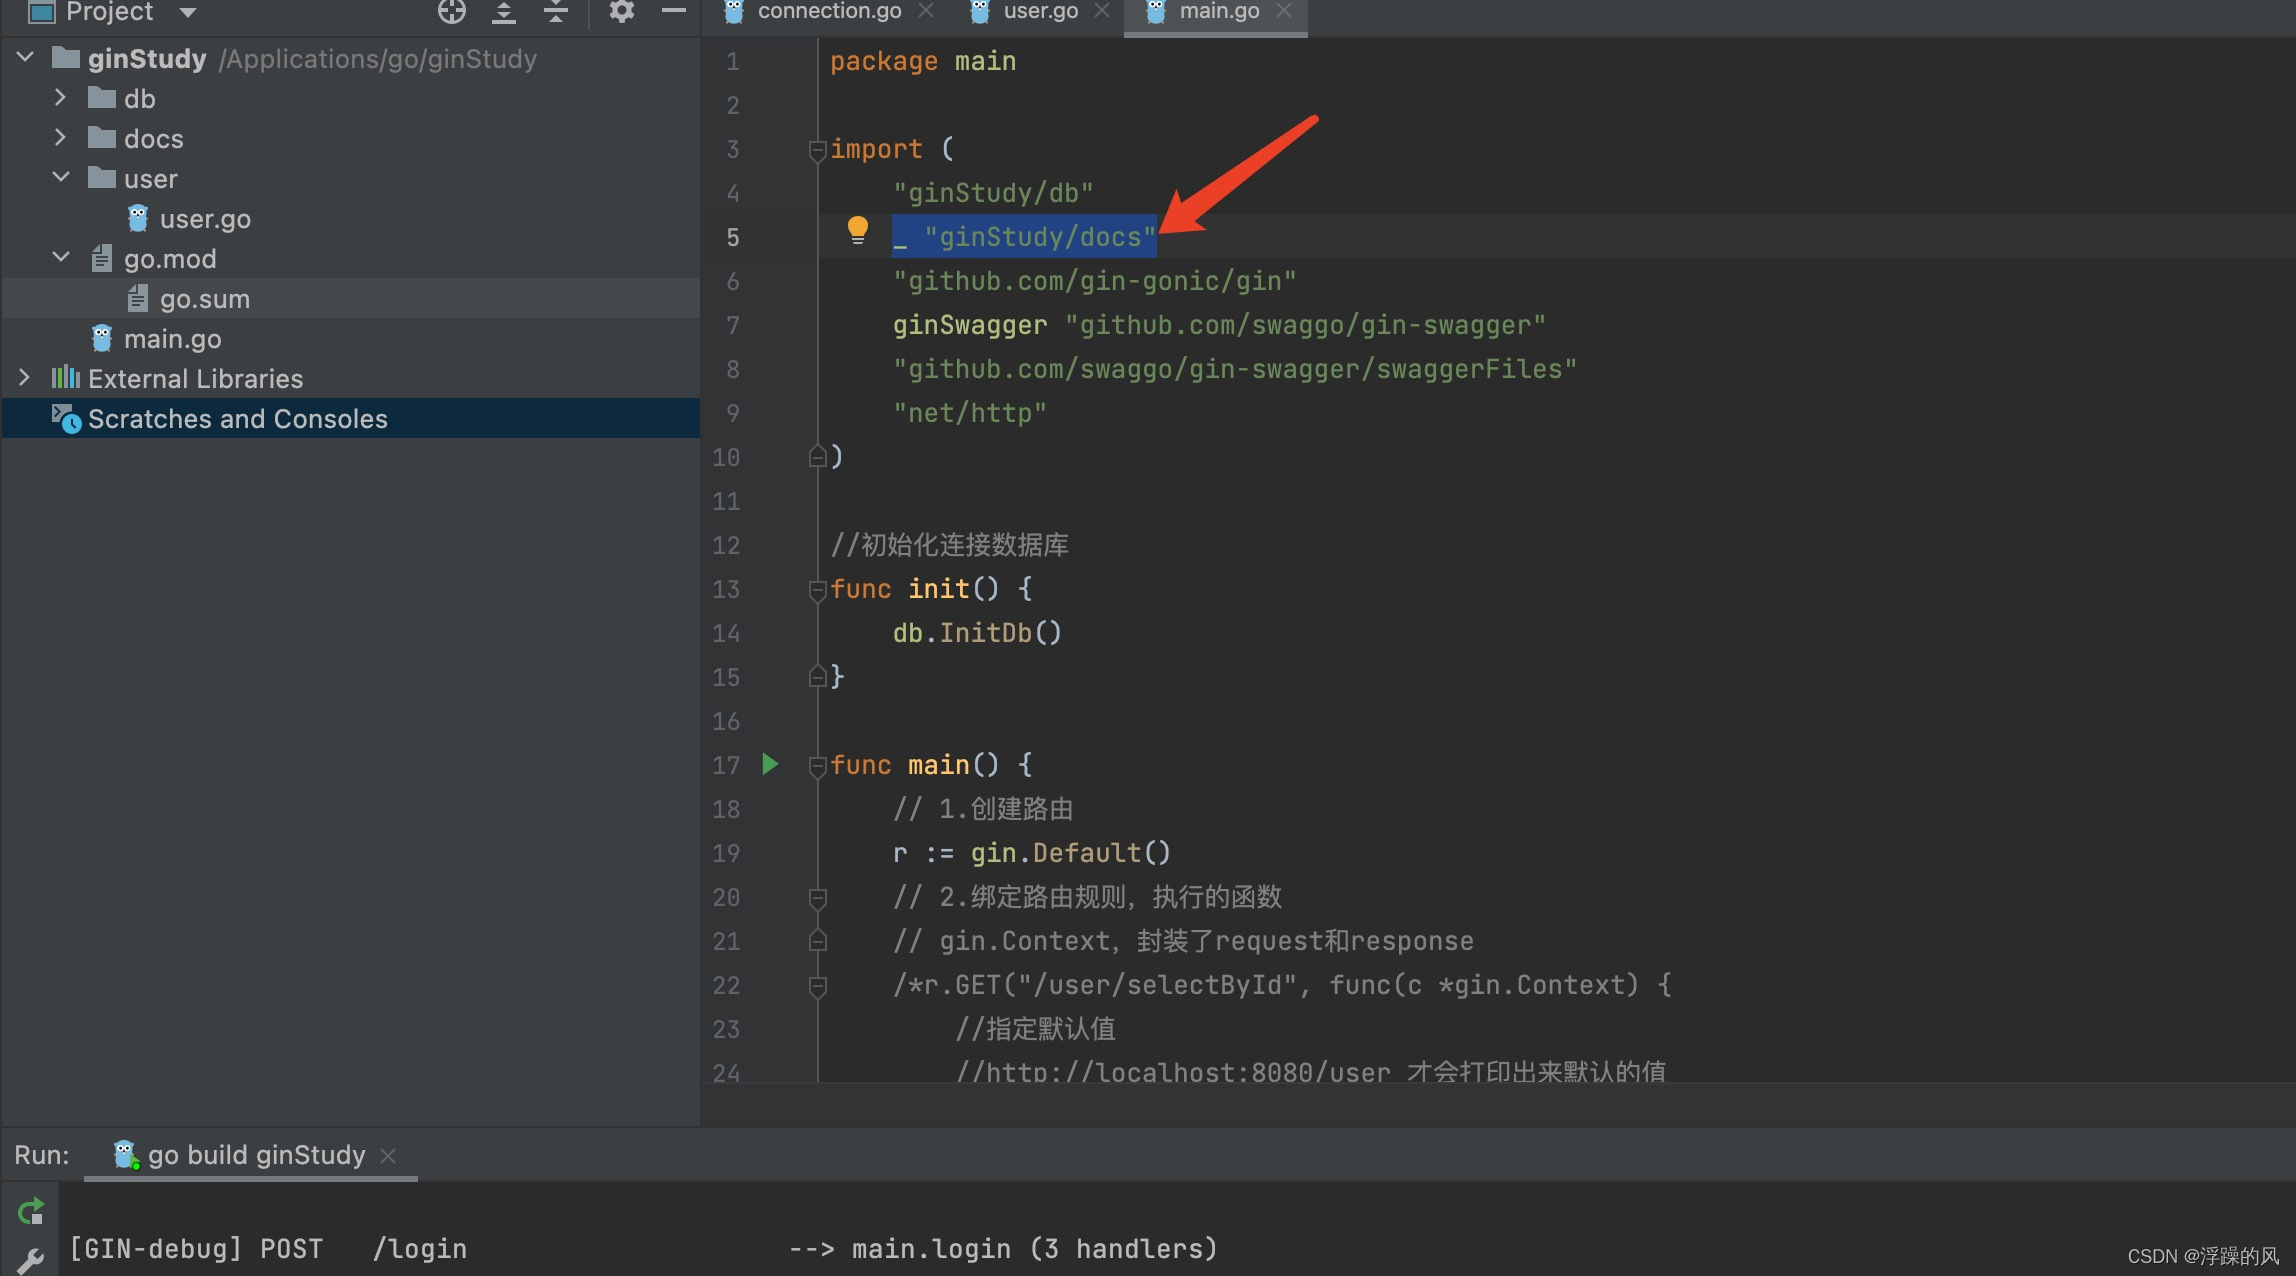Click the gin-gonic/gin import on line 6
The width and height of the screenshot is (2296, 1276).
point(1095,281)
